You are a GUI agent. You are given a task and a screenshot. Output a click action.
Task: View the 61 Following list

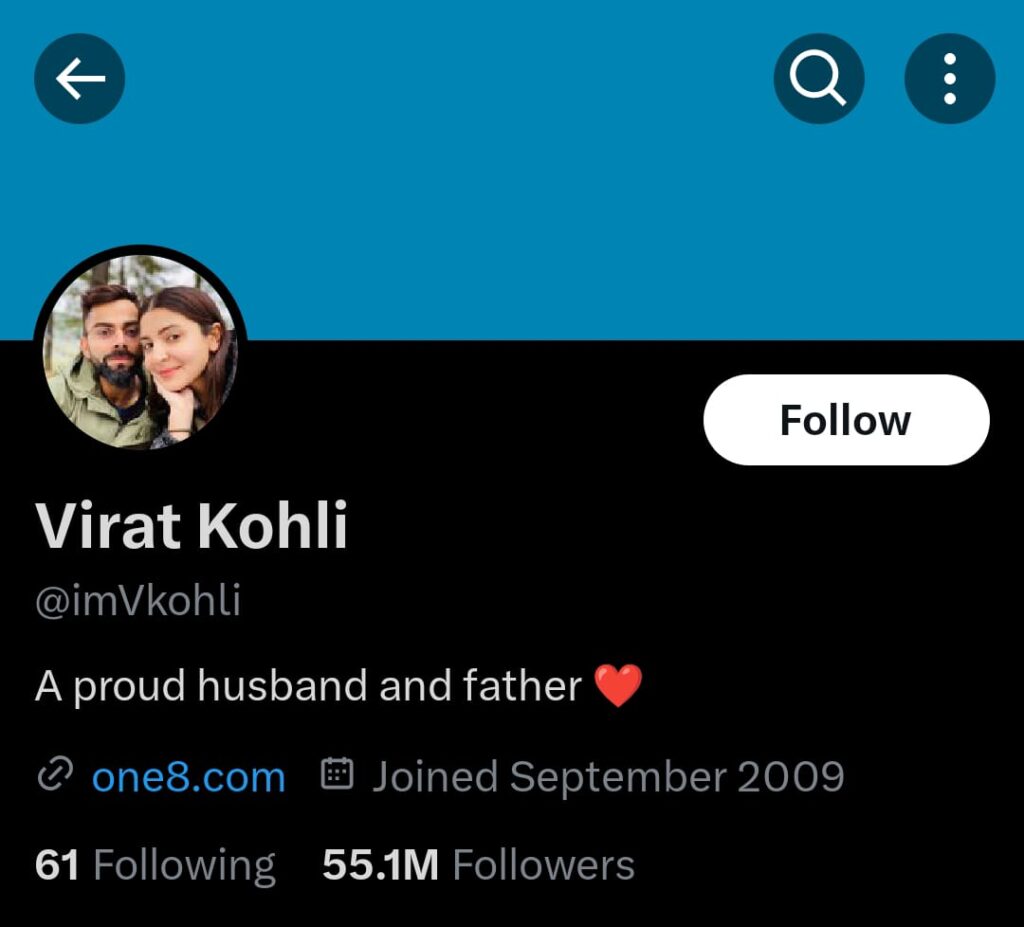coord(155,865)
